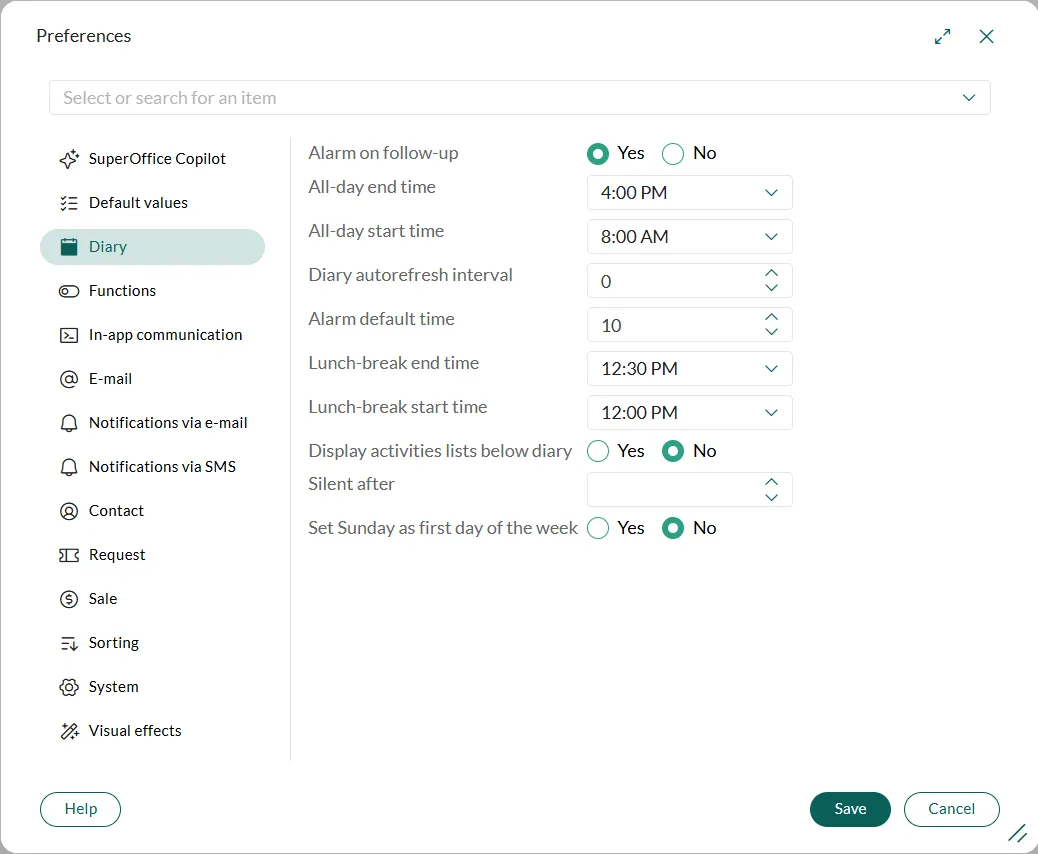Switch to Notifications via SMS section
The width and height of the screenshot is (1038, 854).
(161, 467)
